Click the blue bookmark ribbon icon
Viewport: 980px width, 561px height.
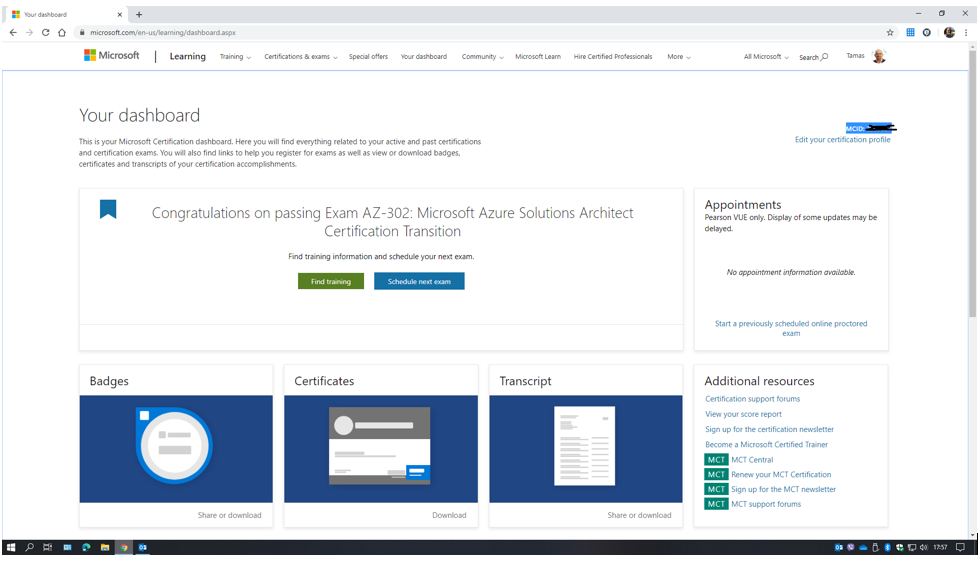108,209
